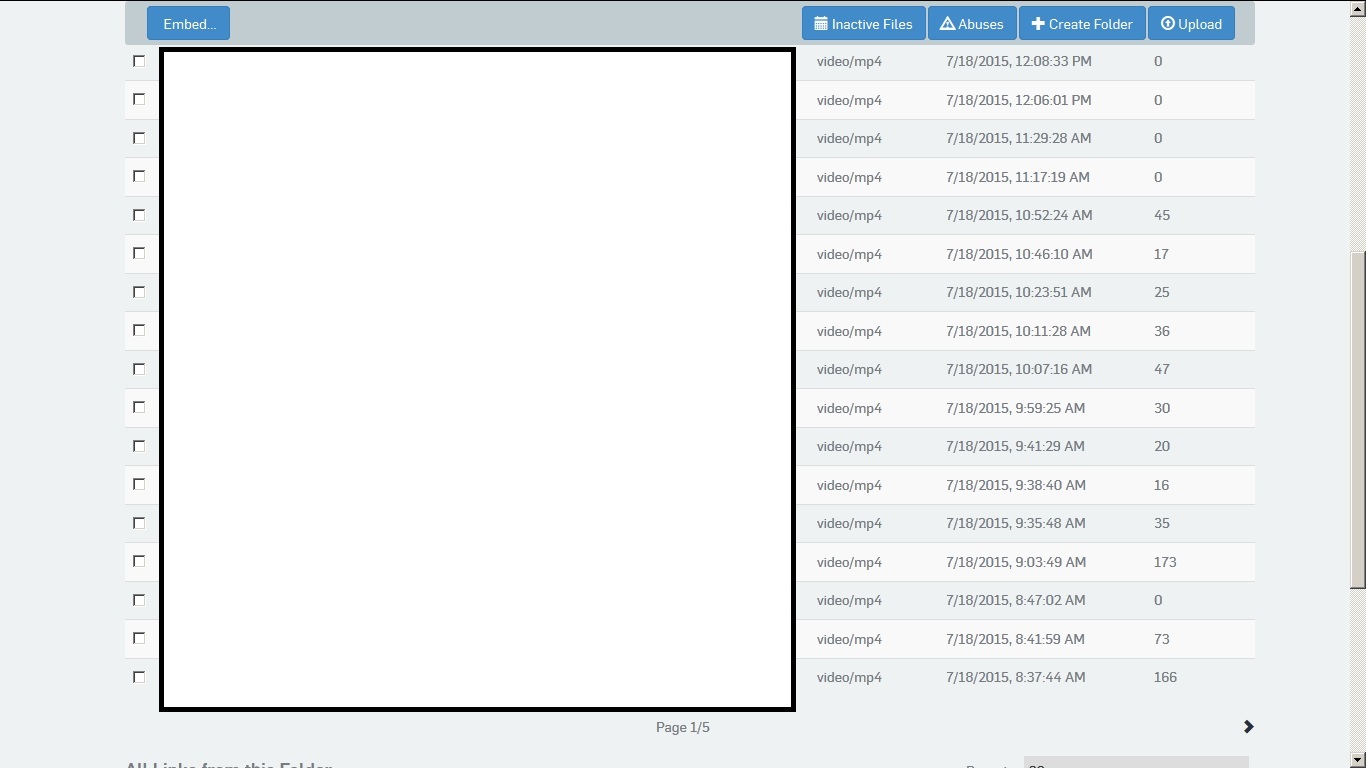
Task: Click download count 45
Action: [1162, 215]
